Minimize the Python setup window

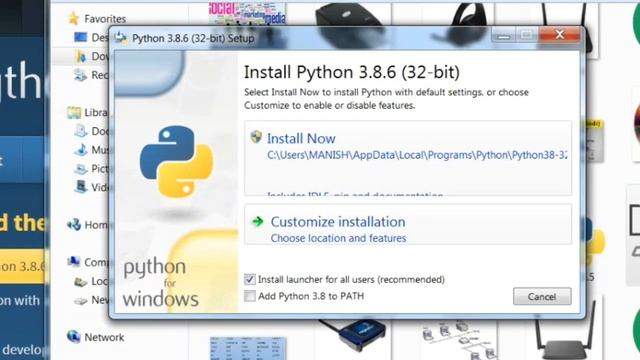pos(503,35)
